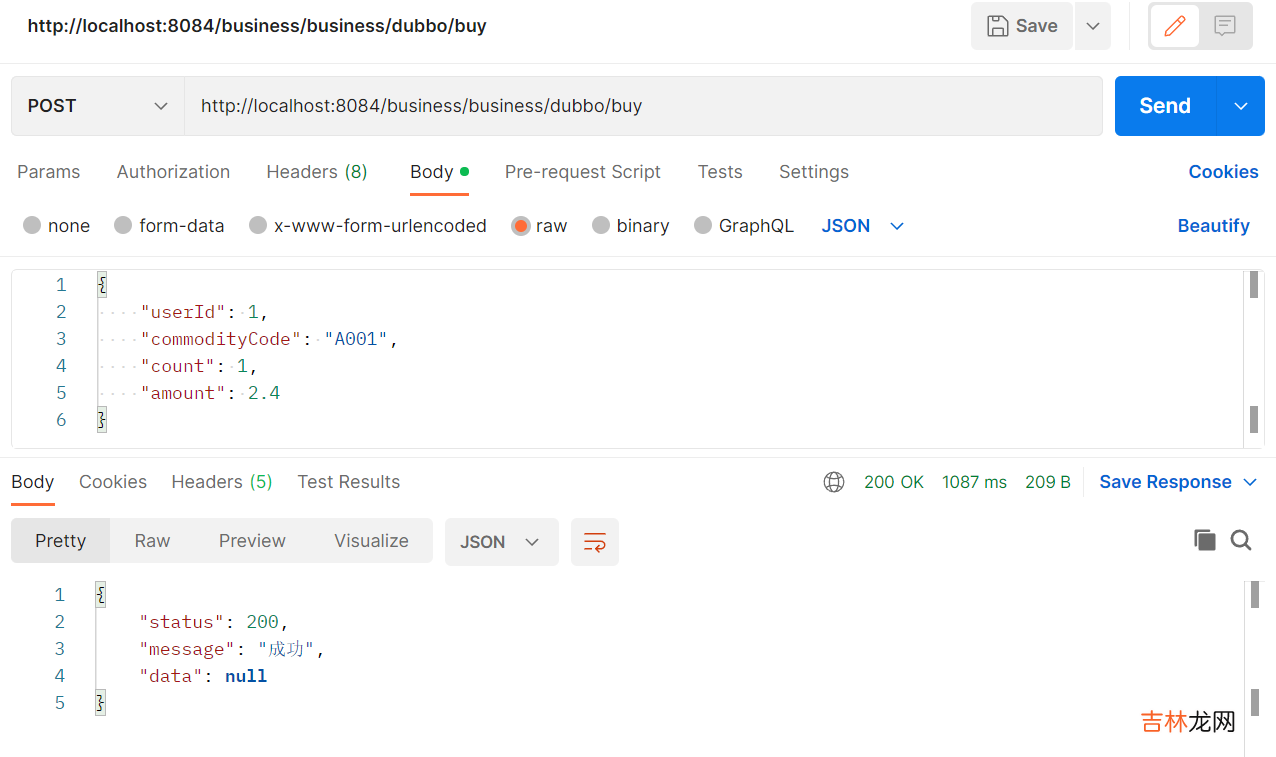The width and height of the screenshot is (1276, 757).
Task: Copy response using the copy icon
Action: (x=1205, y=541)
